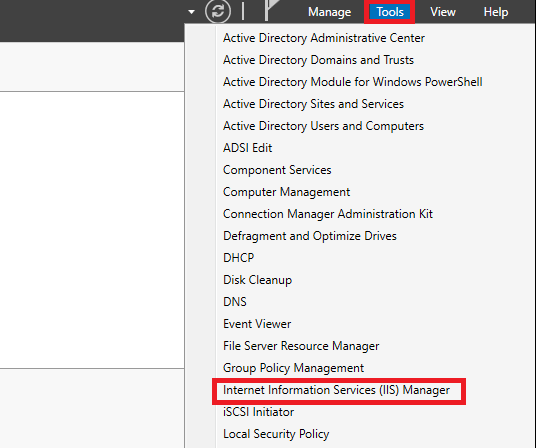
Task: Open the View menu
Action: [443, 12]
